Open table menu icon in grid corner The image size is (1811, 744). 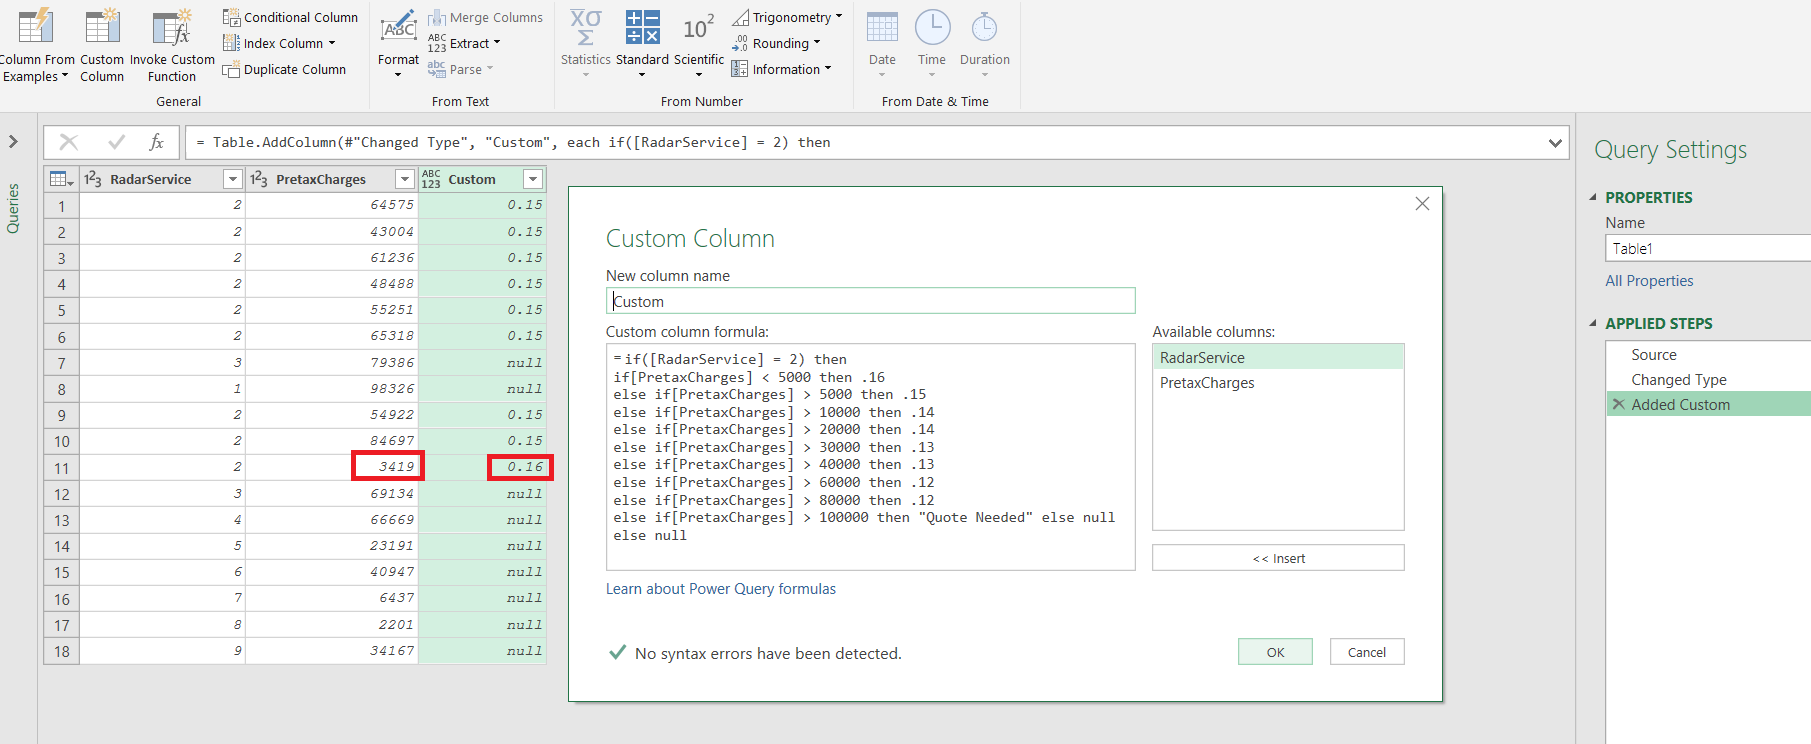click(x=62, y=179)
